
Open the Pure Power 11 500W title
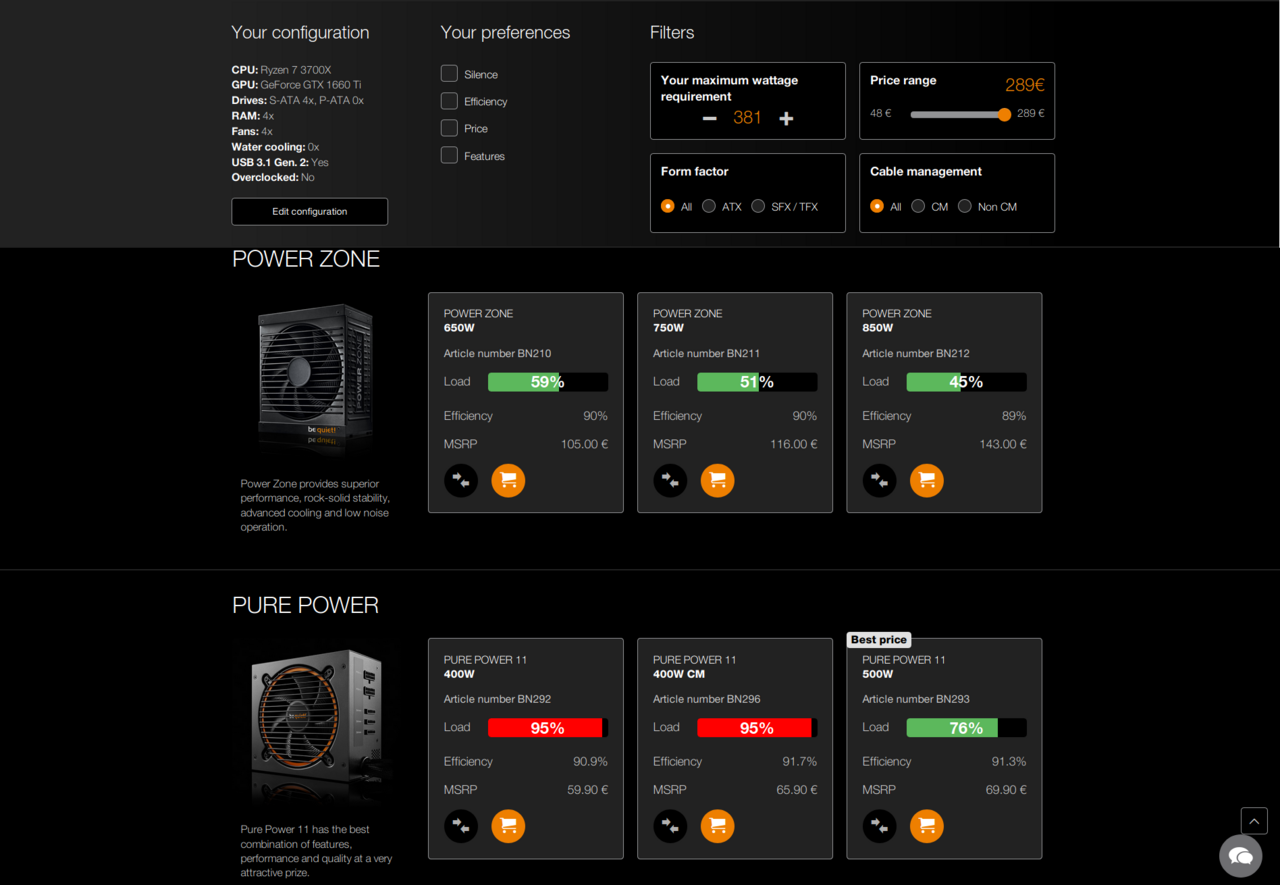point(904,666)
